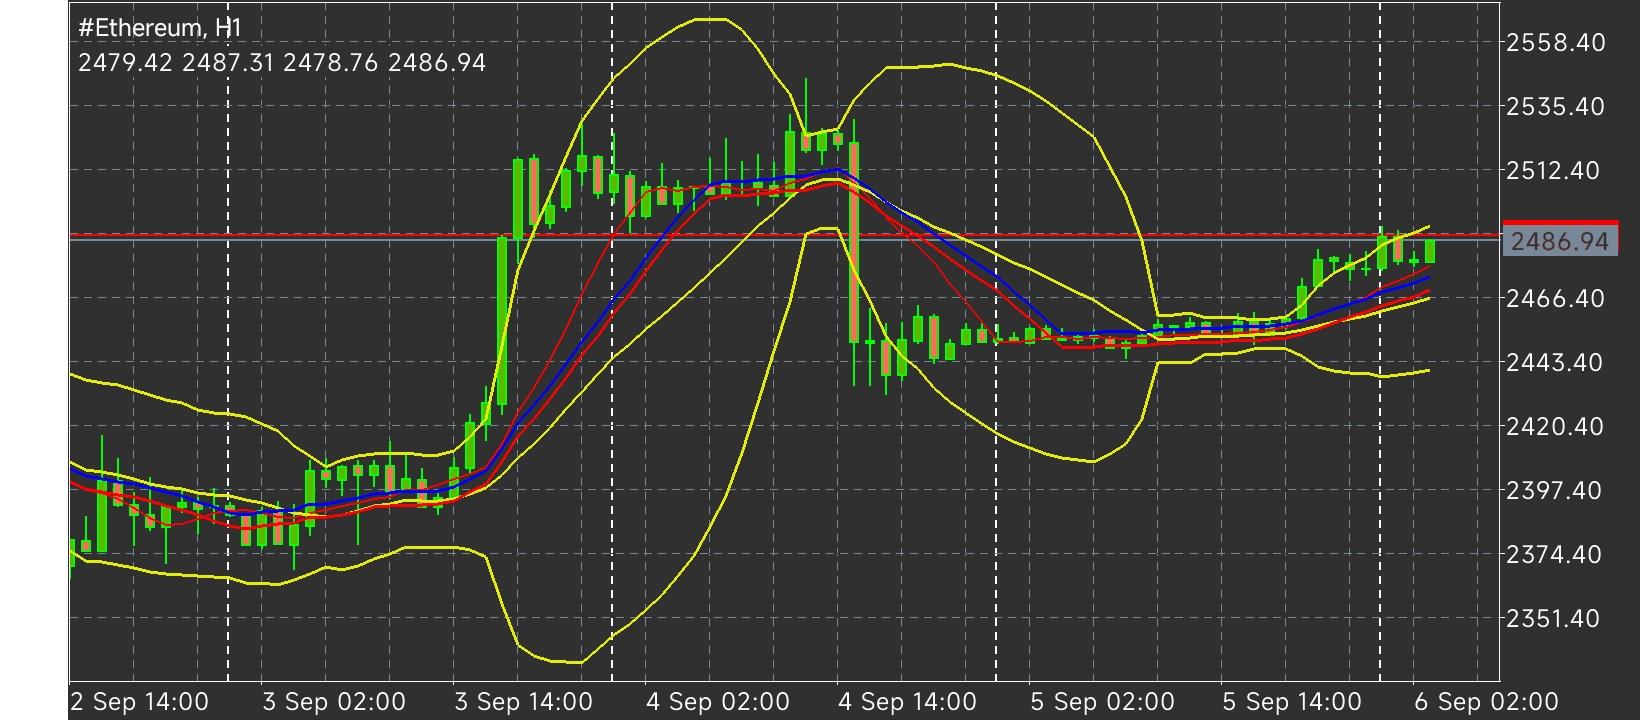Select the large bearish candle near 4 Sep 14:00
Image resolution: width=1640 pixels, height=720 pixels.
[854, 243]
